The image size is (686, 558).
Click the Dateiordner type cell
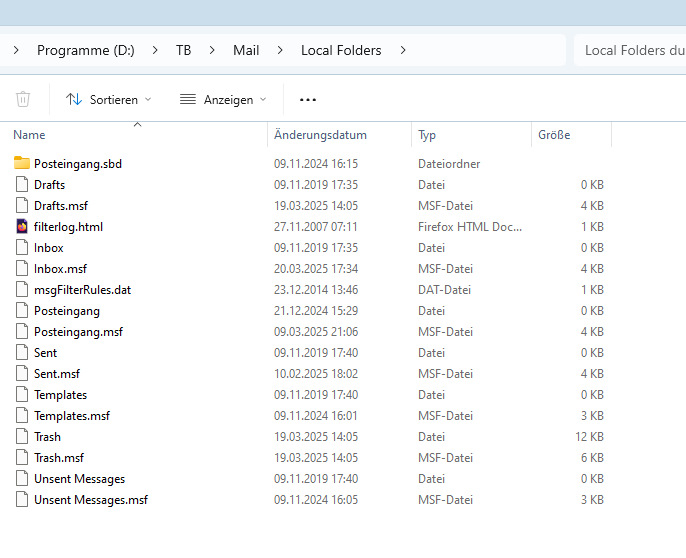[449, 164]
